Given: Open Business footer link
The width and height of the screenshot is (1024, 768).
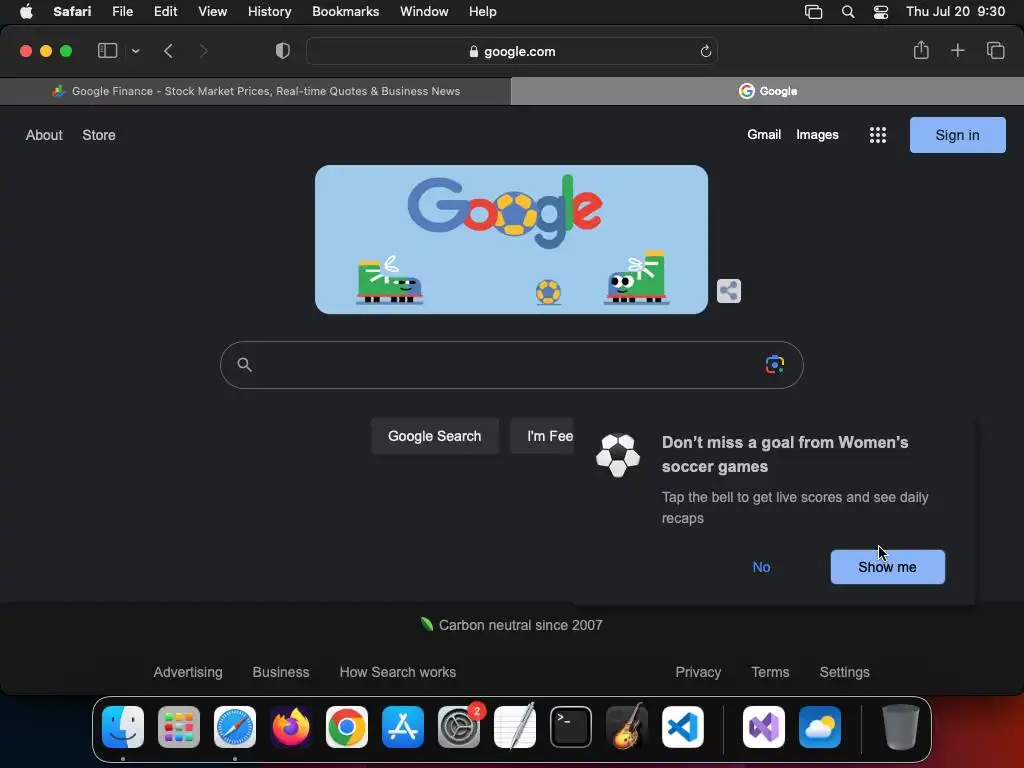Looking at the screenshot, I should [x=281, y=672].
